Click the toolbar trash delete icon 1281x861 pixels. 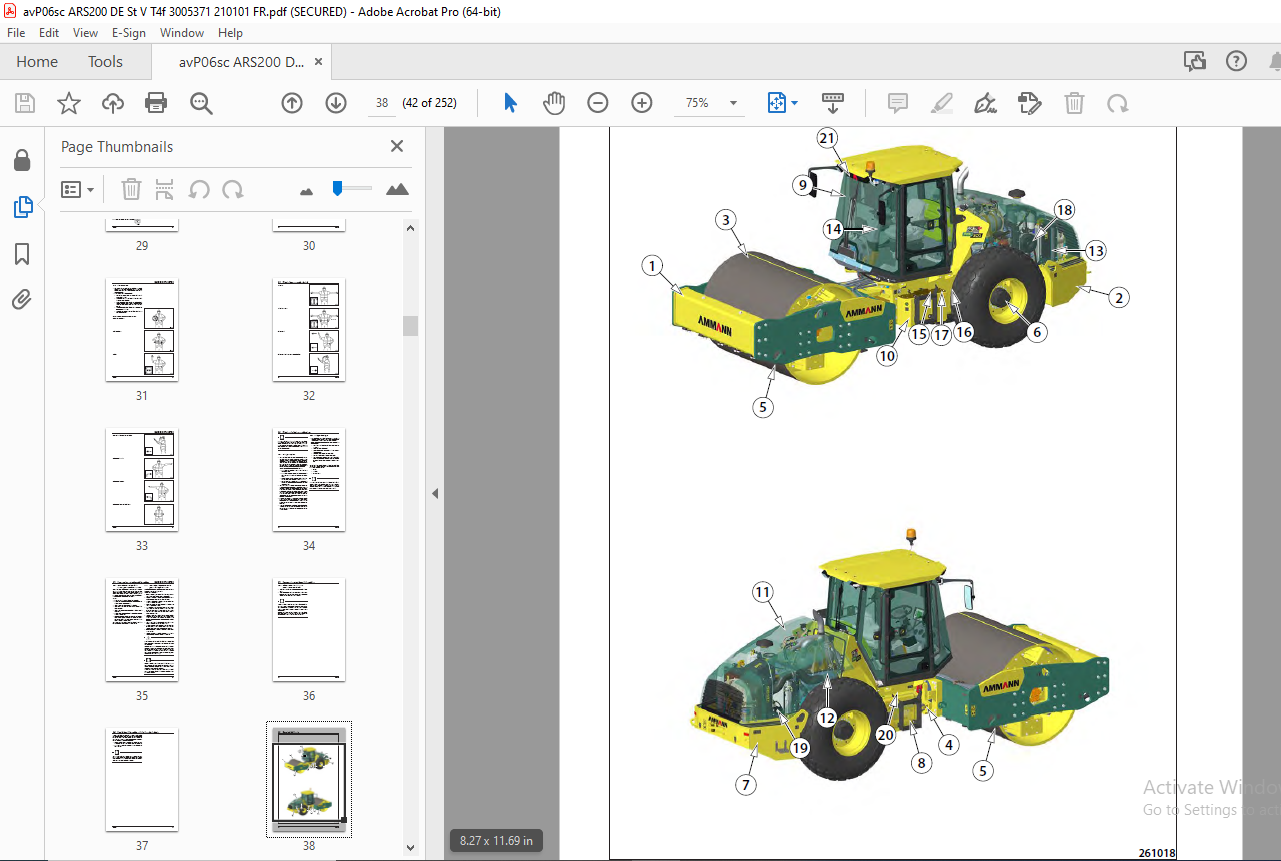[x=1074, y=103]
